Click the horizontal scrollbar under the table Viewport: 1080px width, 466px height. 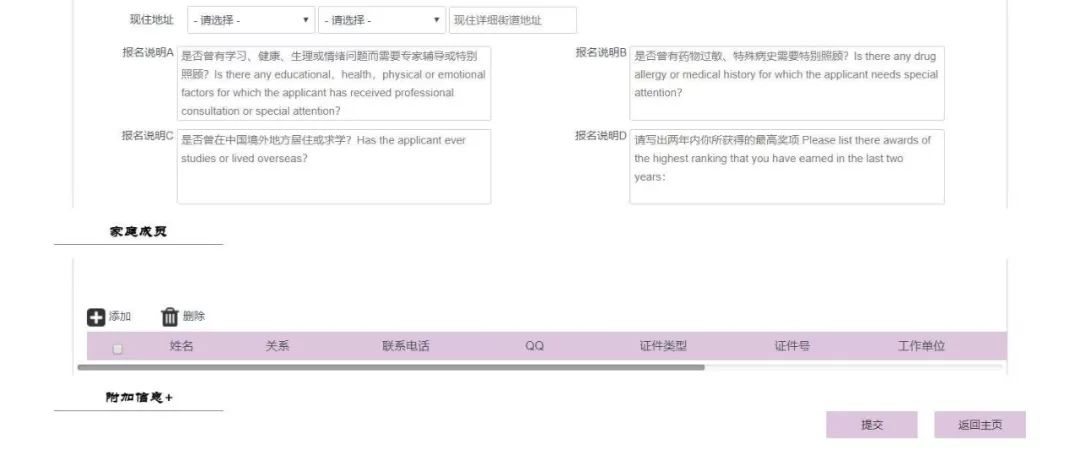click(x=391, y=368)
